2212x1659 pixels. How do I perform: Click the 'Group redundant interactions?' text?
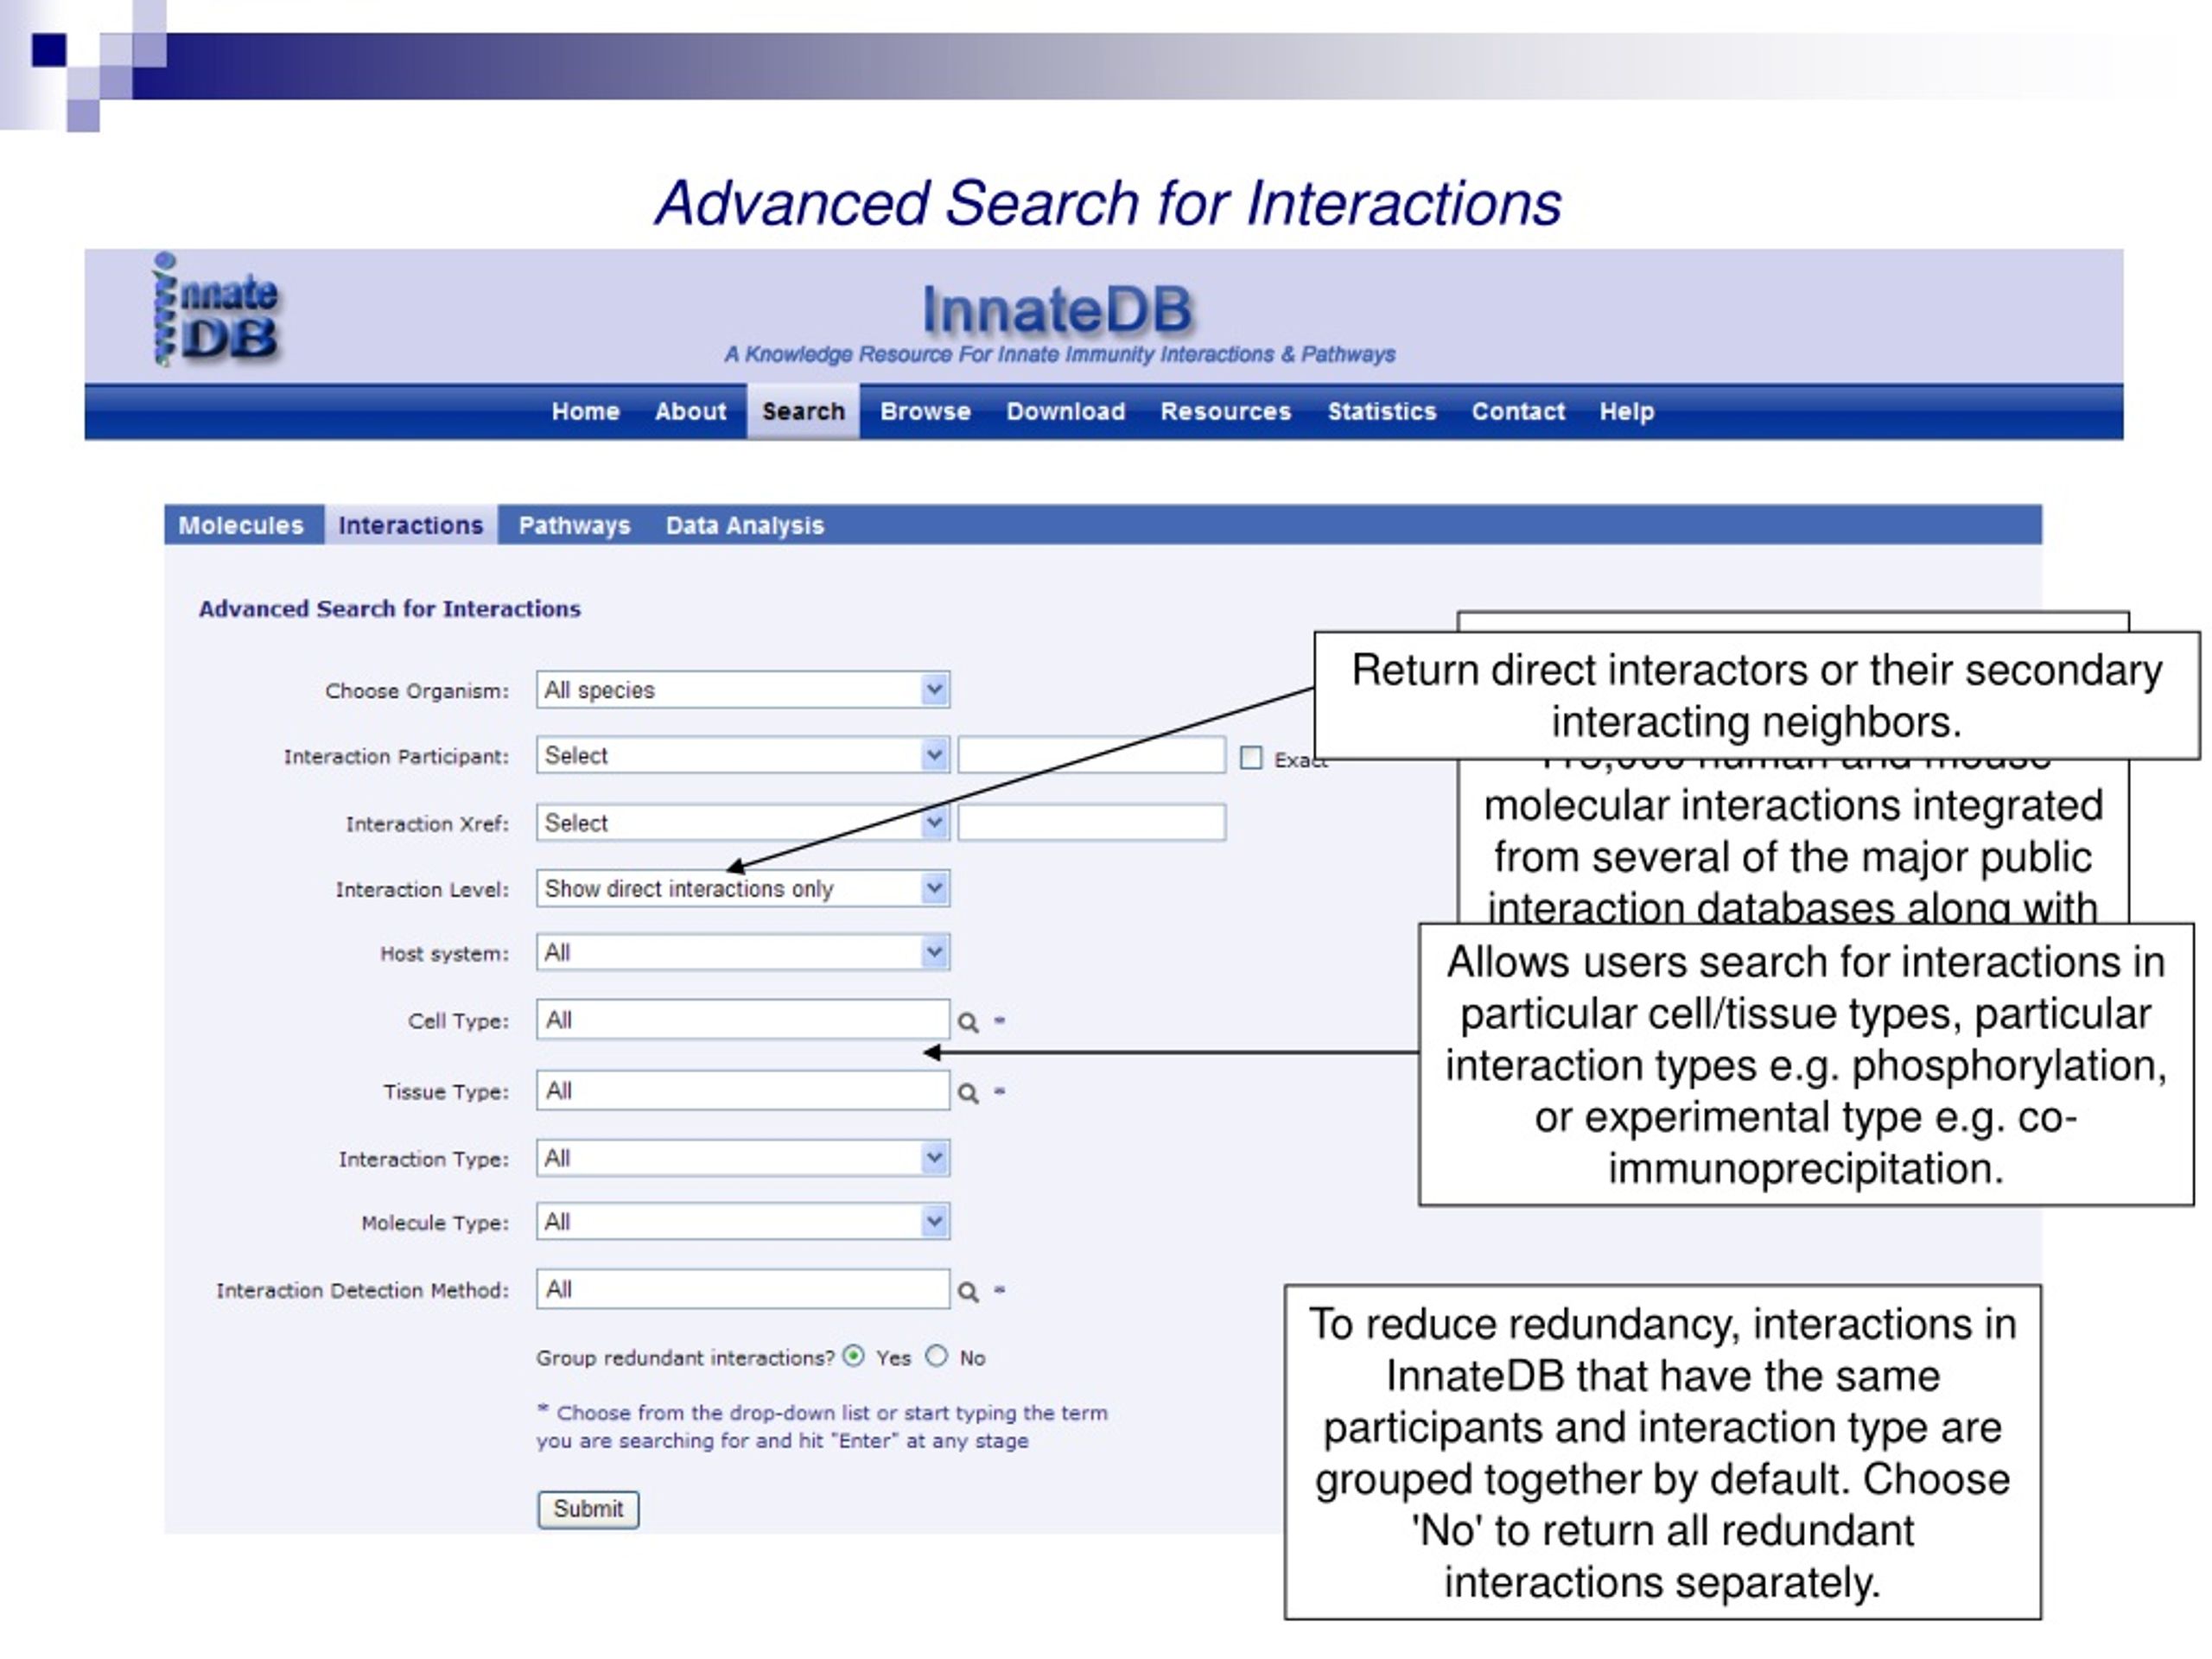click(685, 1358)
